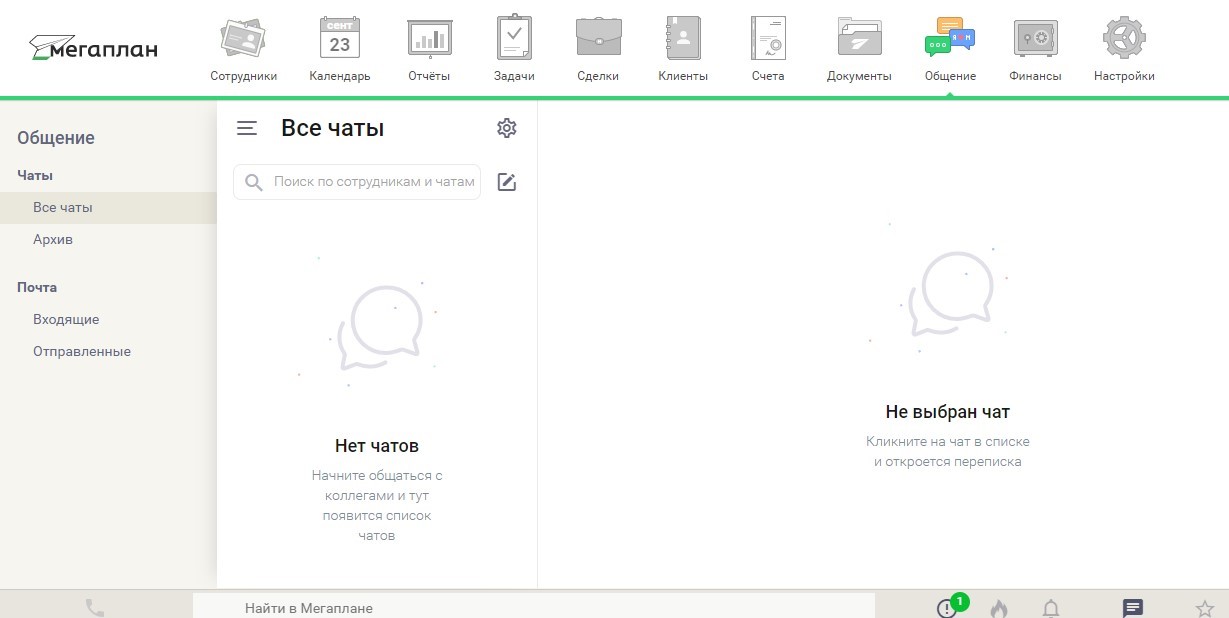This screenshot has height=618, width=1229.
Task: Open the Клиенты address book icon
Action: [683, 39]
